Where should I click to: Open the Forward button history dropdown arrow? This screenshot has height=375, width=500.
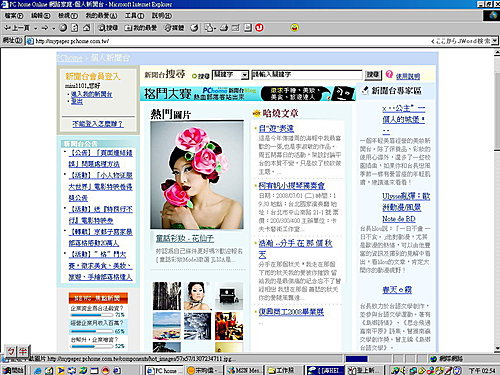(53, 28)
